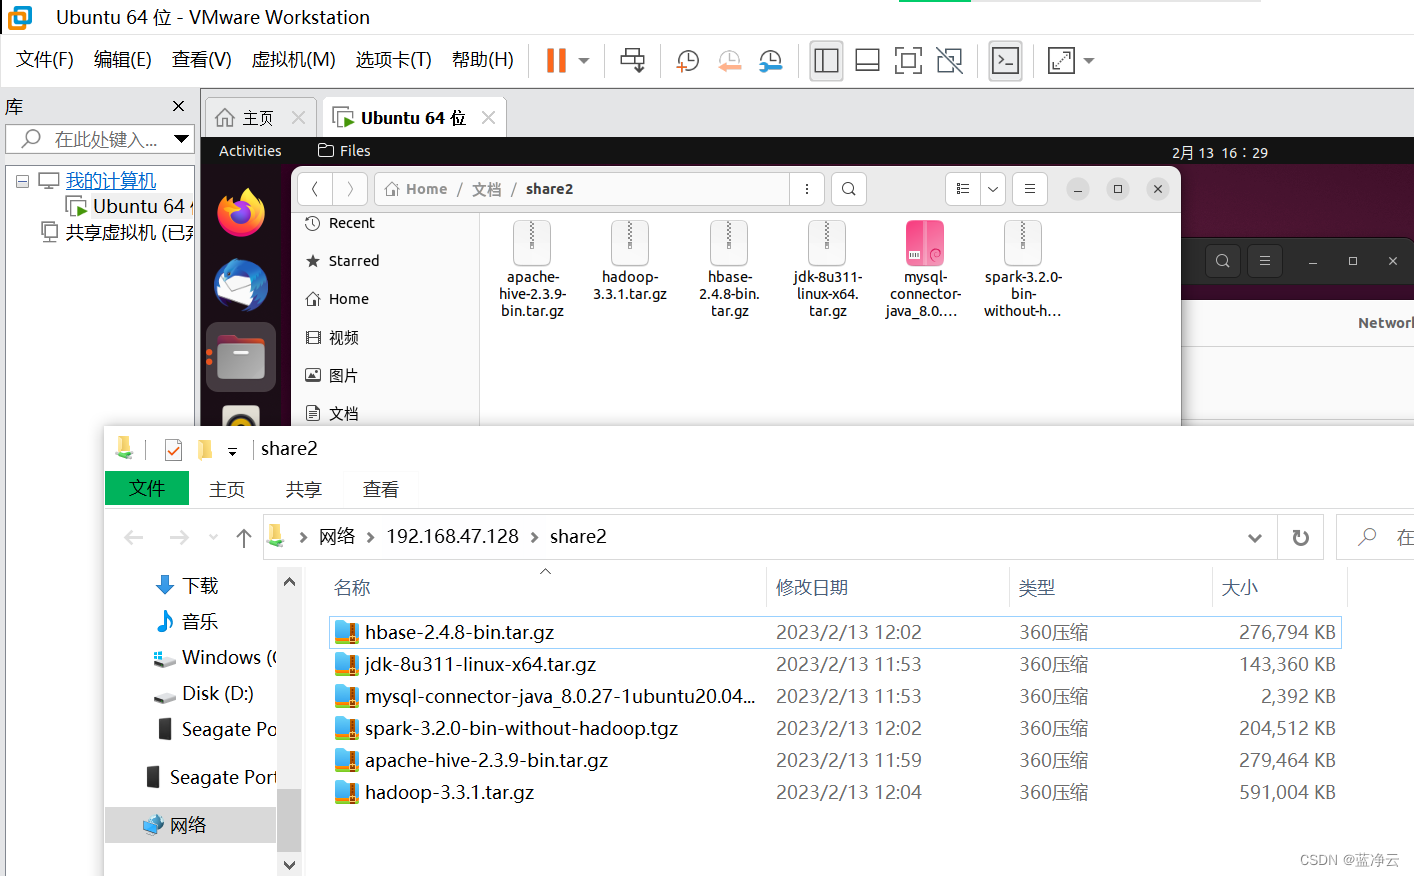Screen dimensions: 1414x876
Task: Open the 查看(V) menu
Action: 201,60
